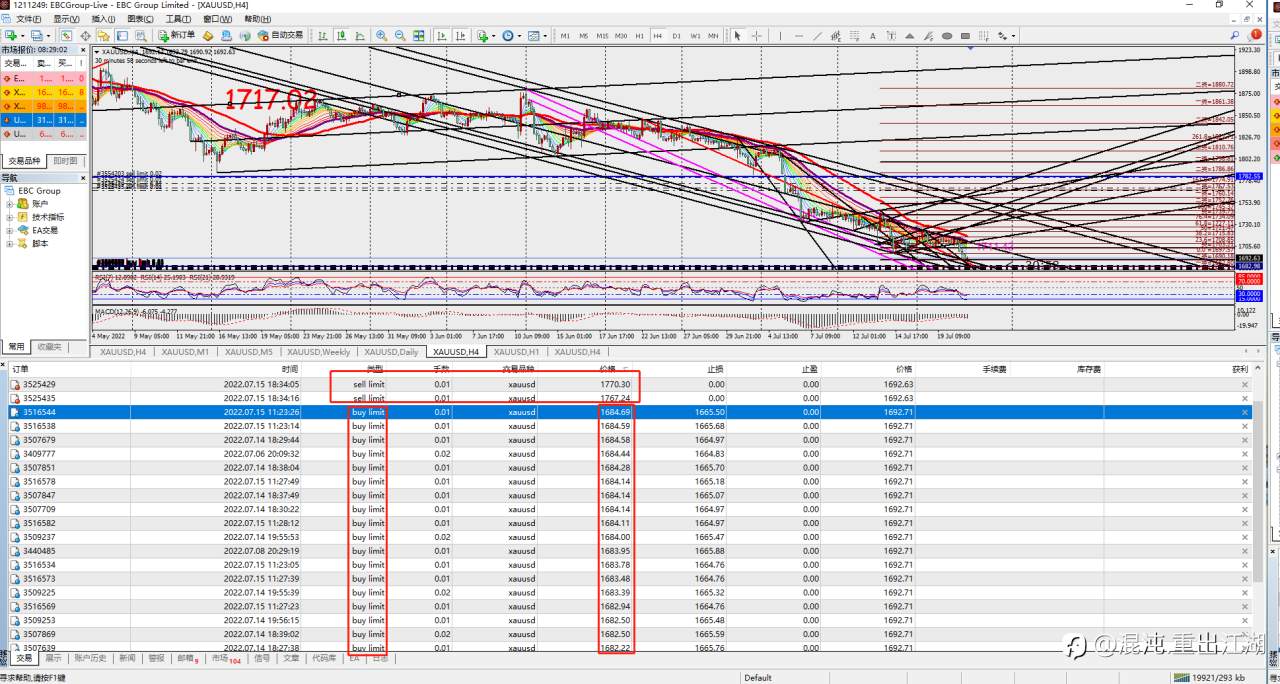This screenshot has width=1280, height=684.
Task: Open the 图表 menu
Action: [141, 19]
